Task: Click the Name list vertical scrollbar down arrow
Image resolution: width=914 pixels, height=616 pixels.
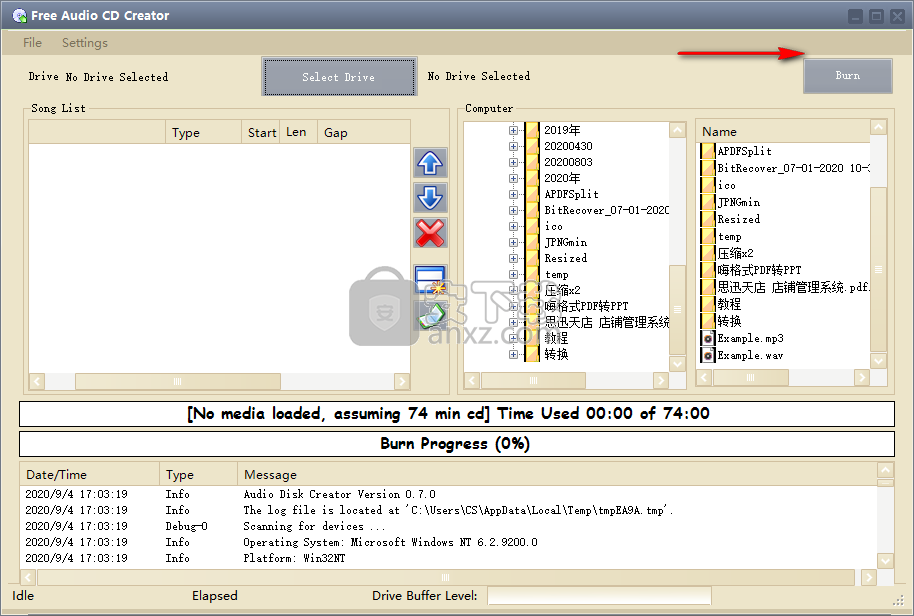Action: coord(878,361)
